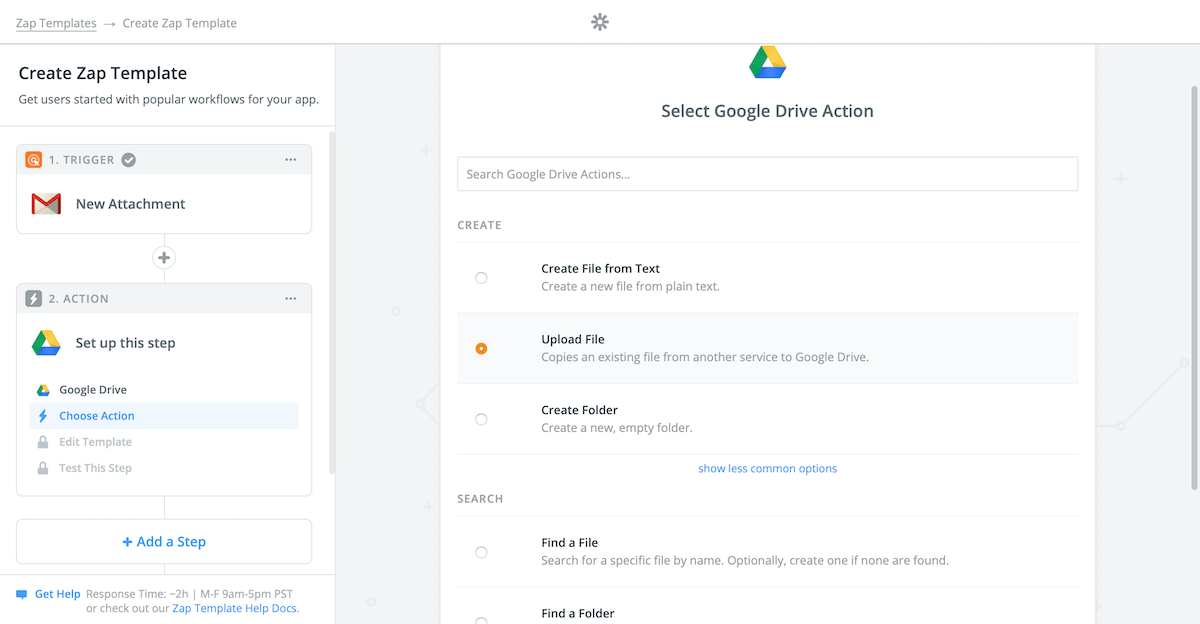Viewport: 1200px width, 624px height.
Task: Open the Trigger step options menu
Action: click(x=291, y=160)
